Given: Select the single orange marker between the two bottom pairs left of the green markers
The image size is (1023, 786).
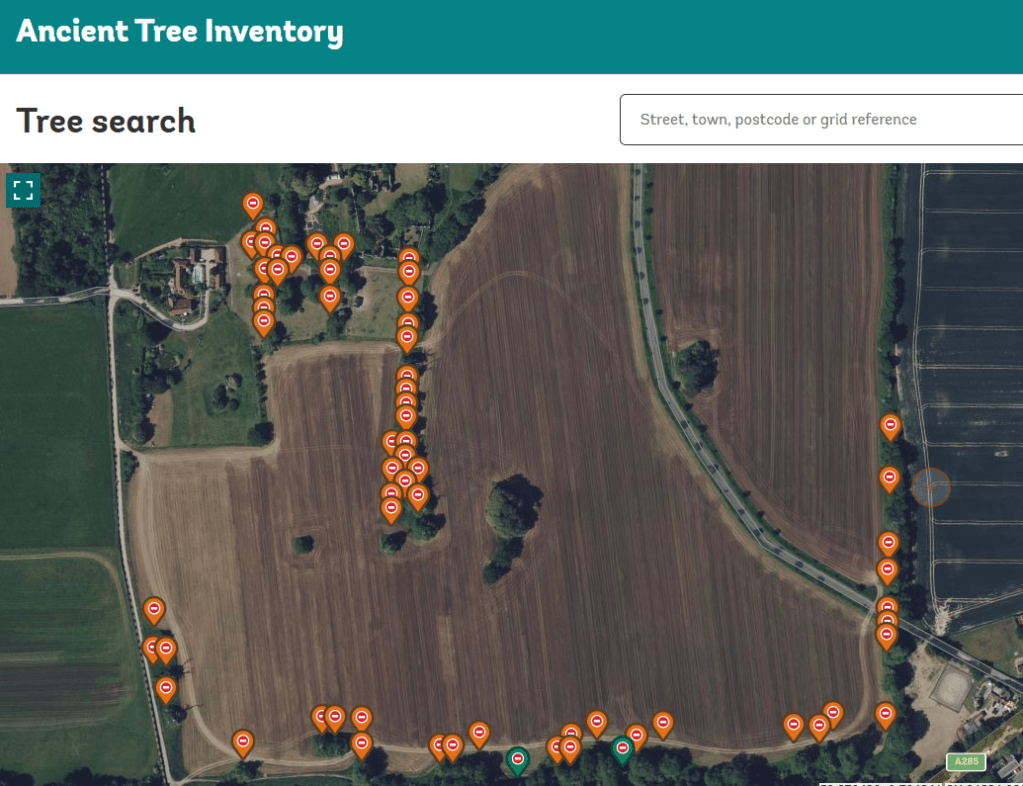Looking at the screenshot, I should pos(479,733).
